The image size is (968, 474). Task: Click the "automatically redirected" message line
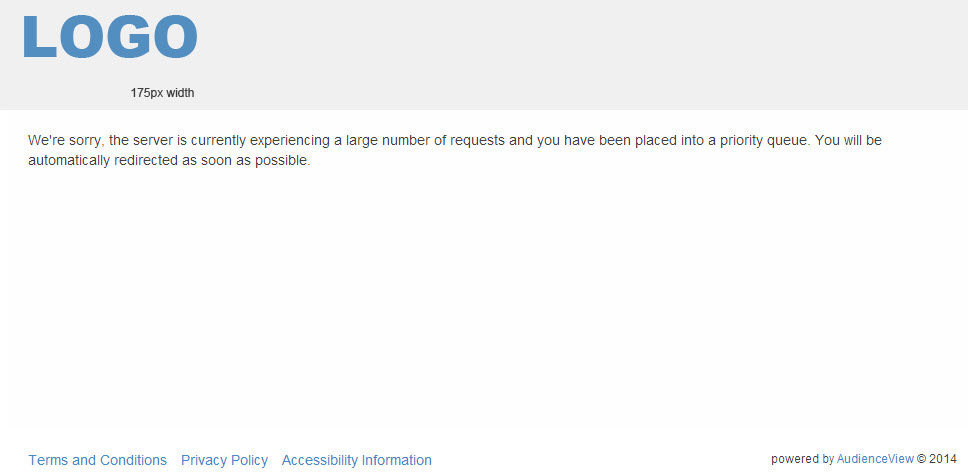169,161
